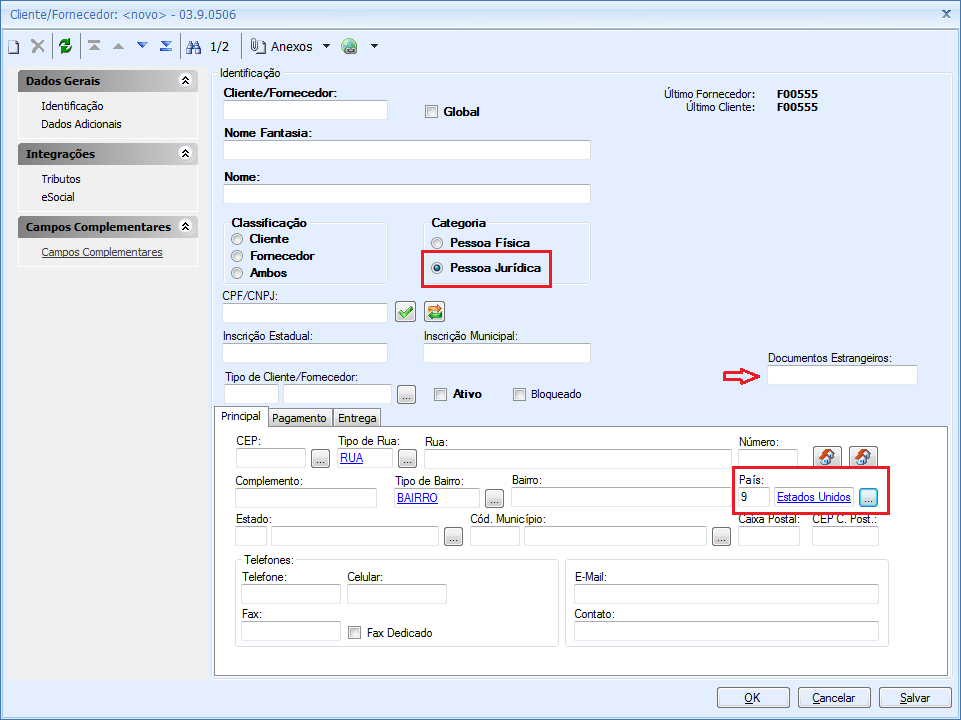This screenshot has width=961, height=720.
Task: Open dropdown arrow beside globe icon
Action: [374, 46]
